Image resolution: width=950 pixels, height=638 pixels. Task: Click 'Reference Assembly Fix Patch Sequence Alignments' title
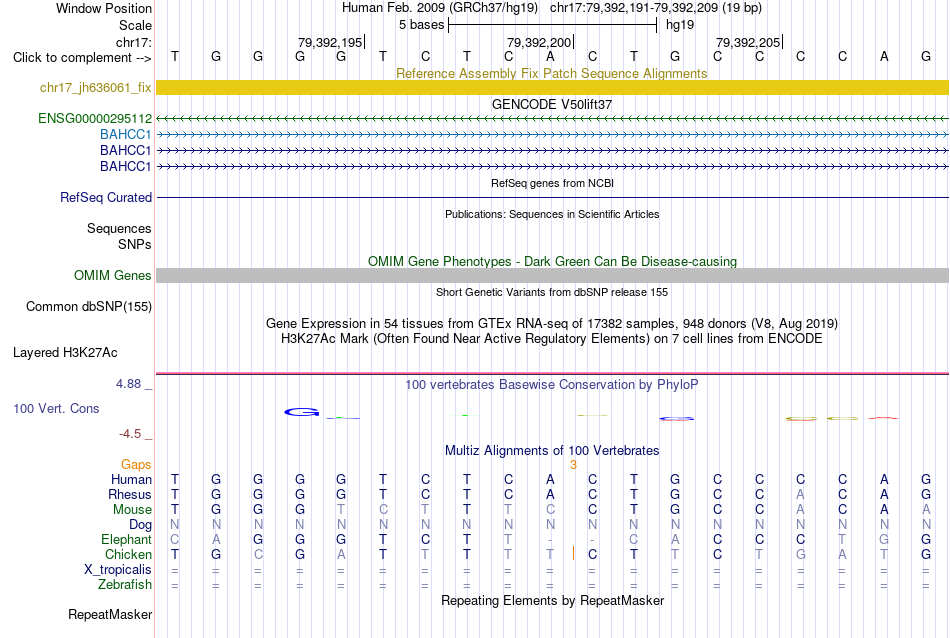(x=551, y=73)
